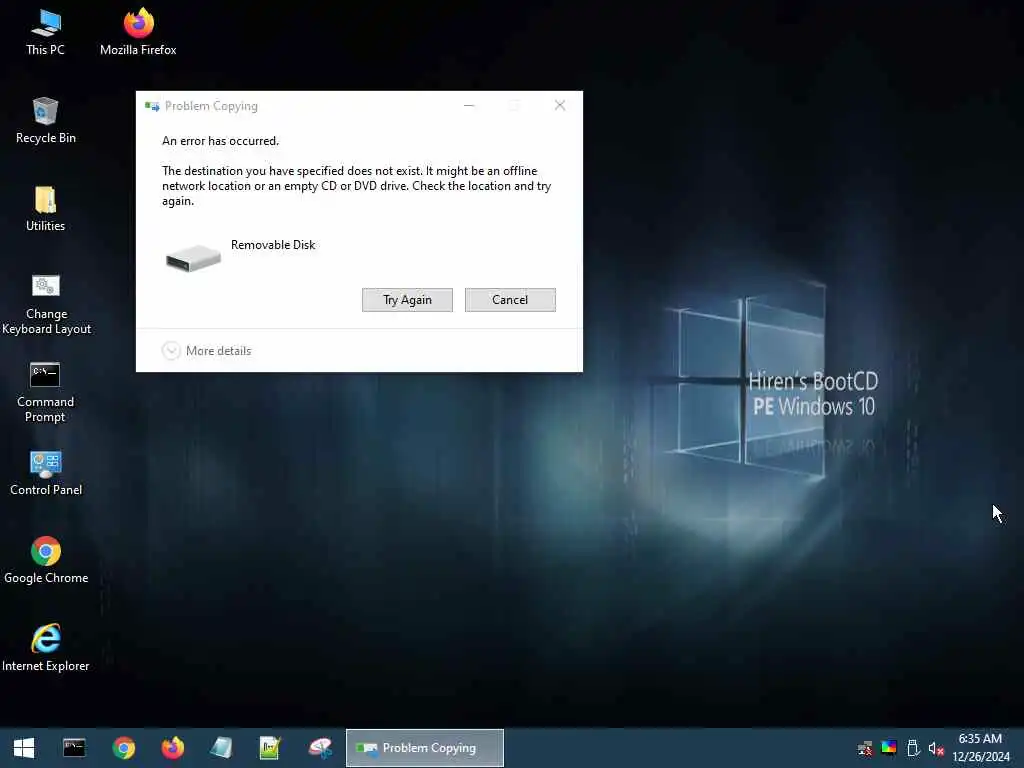Screen dimensions: 1024x768
Task: Click the 'An error has occurred.' text
Action: pos(220,141)
